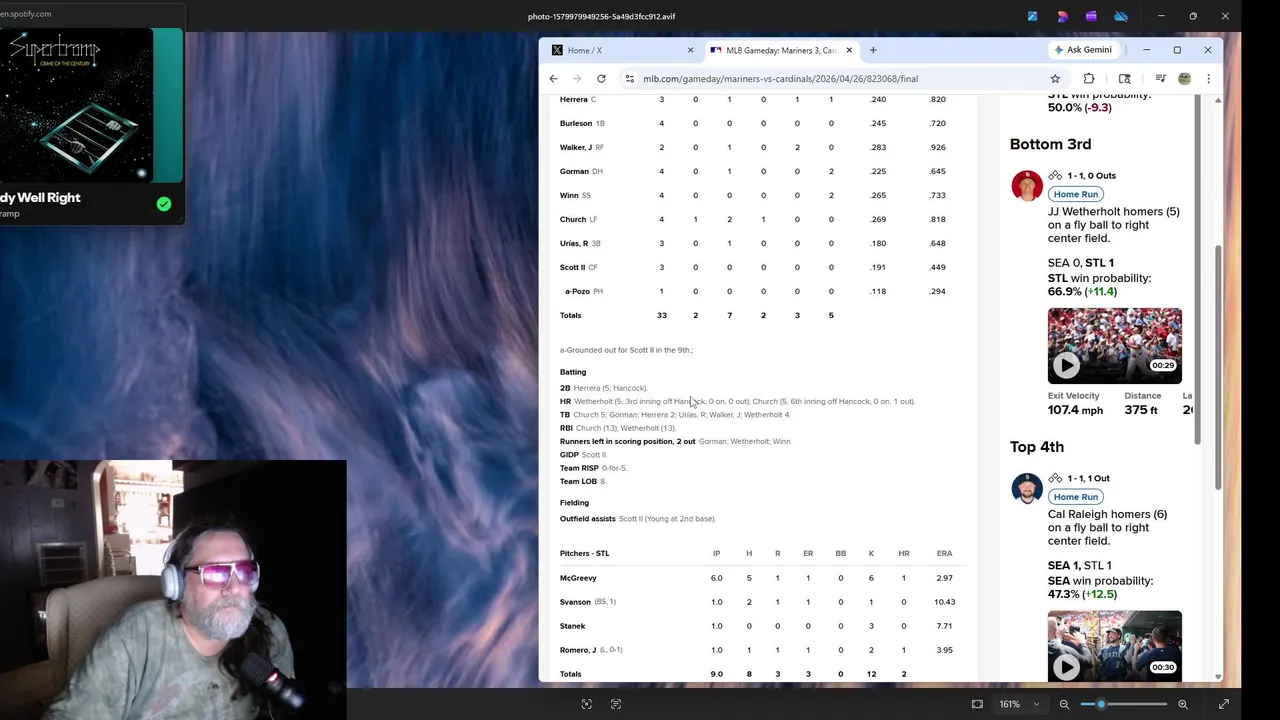Image resolution: width=1280 pixels, height=720 pixels.
Task: Click the Team LOB stat line
Action: click(583, 481)
